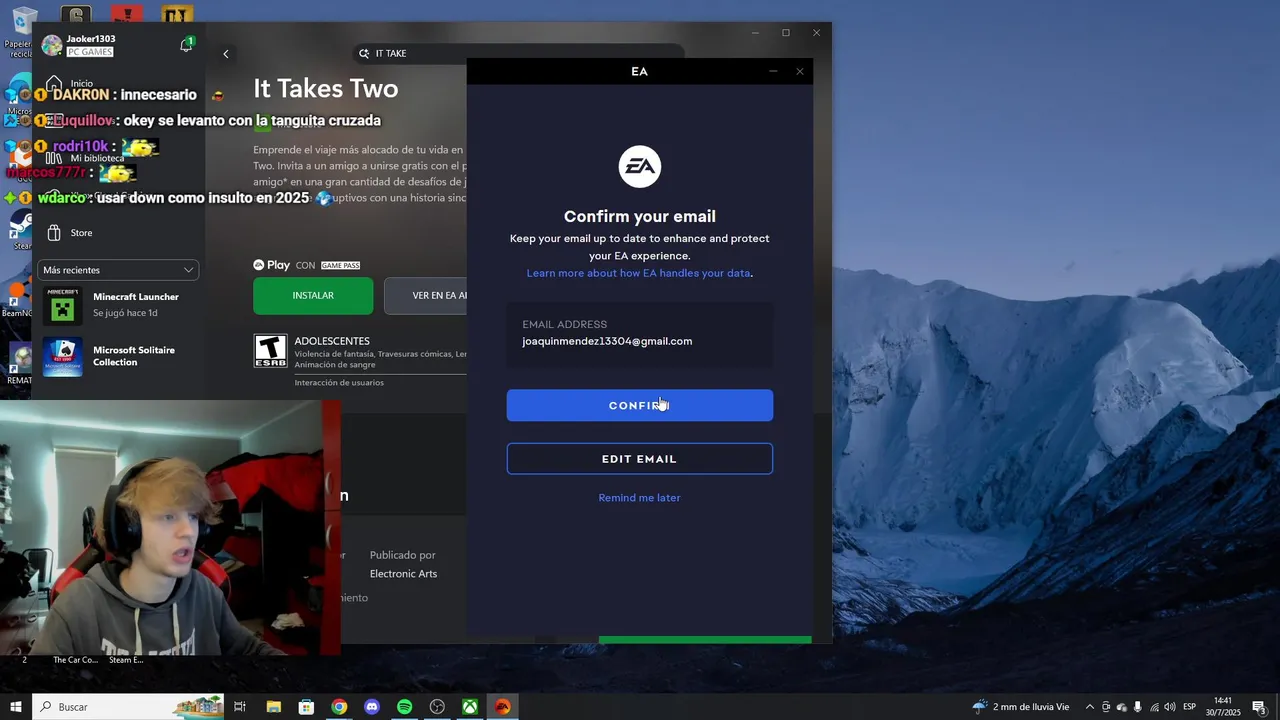Click the OneDrive cloud tray icon
Screen dimensions: 1280x720
[1122, 707]
